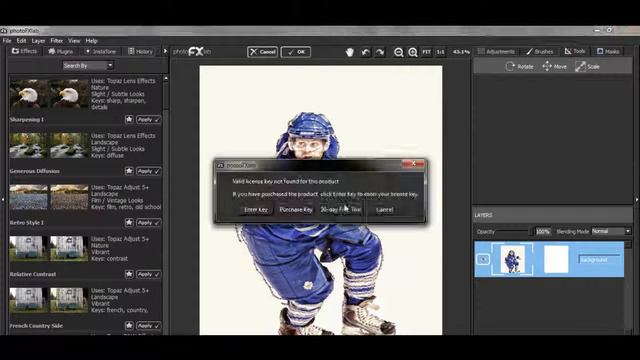The height and width of the screenshot is (360, 640).
Task: Favorite the Generous Diffusion effect
Action: (129, 171)
